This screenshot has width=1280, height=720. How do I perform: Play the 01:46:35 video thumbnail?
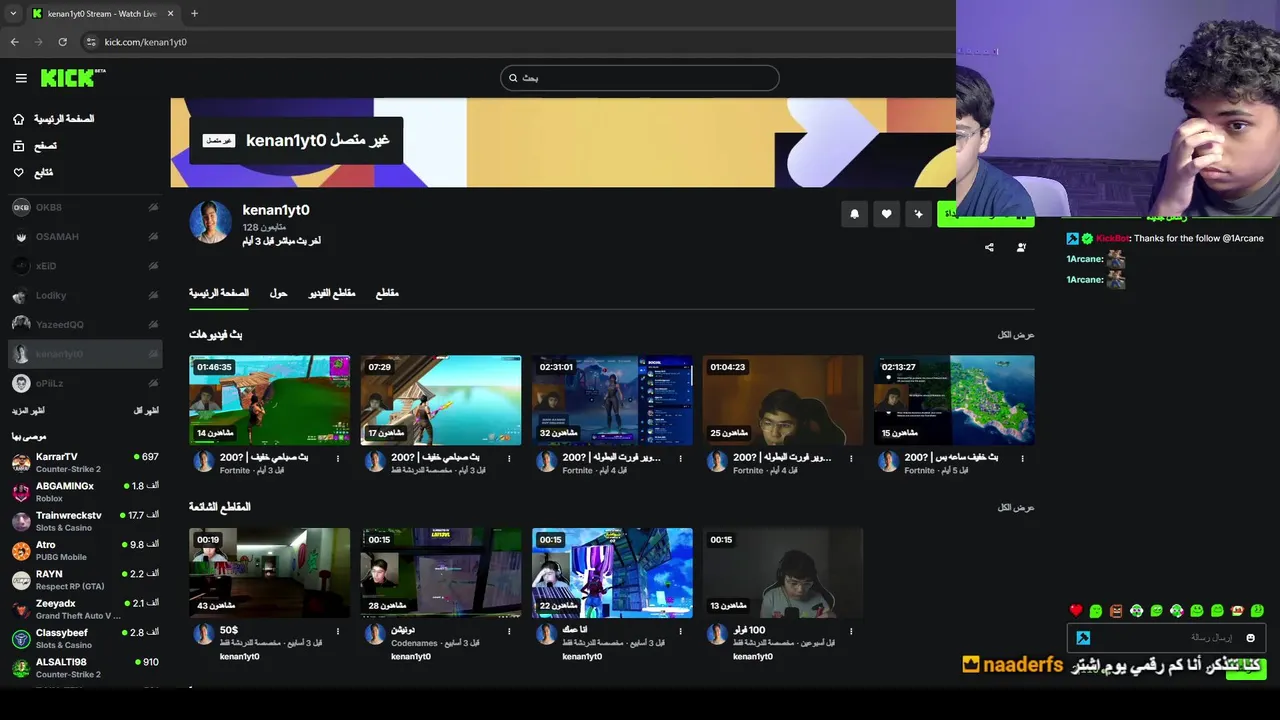click(269, 400)
